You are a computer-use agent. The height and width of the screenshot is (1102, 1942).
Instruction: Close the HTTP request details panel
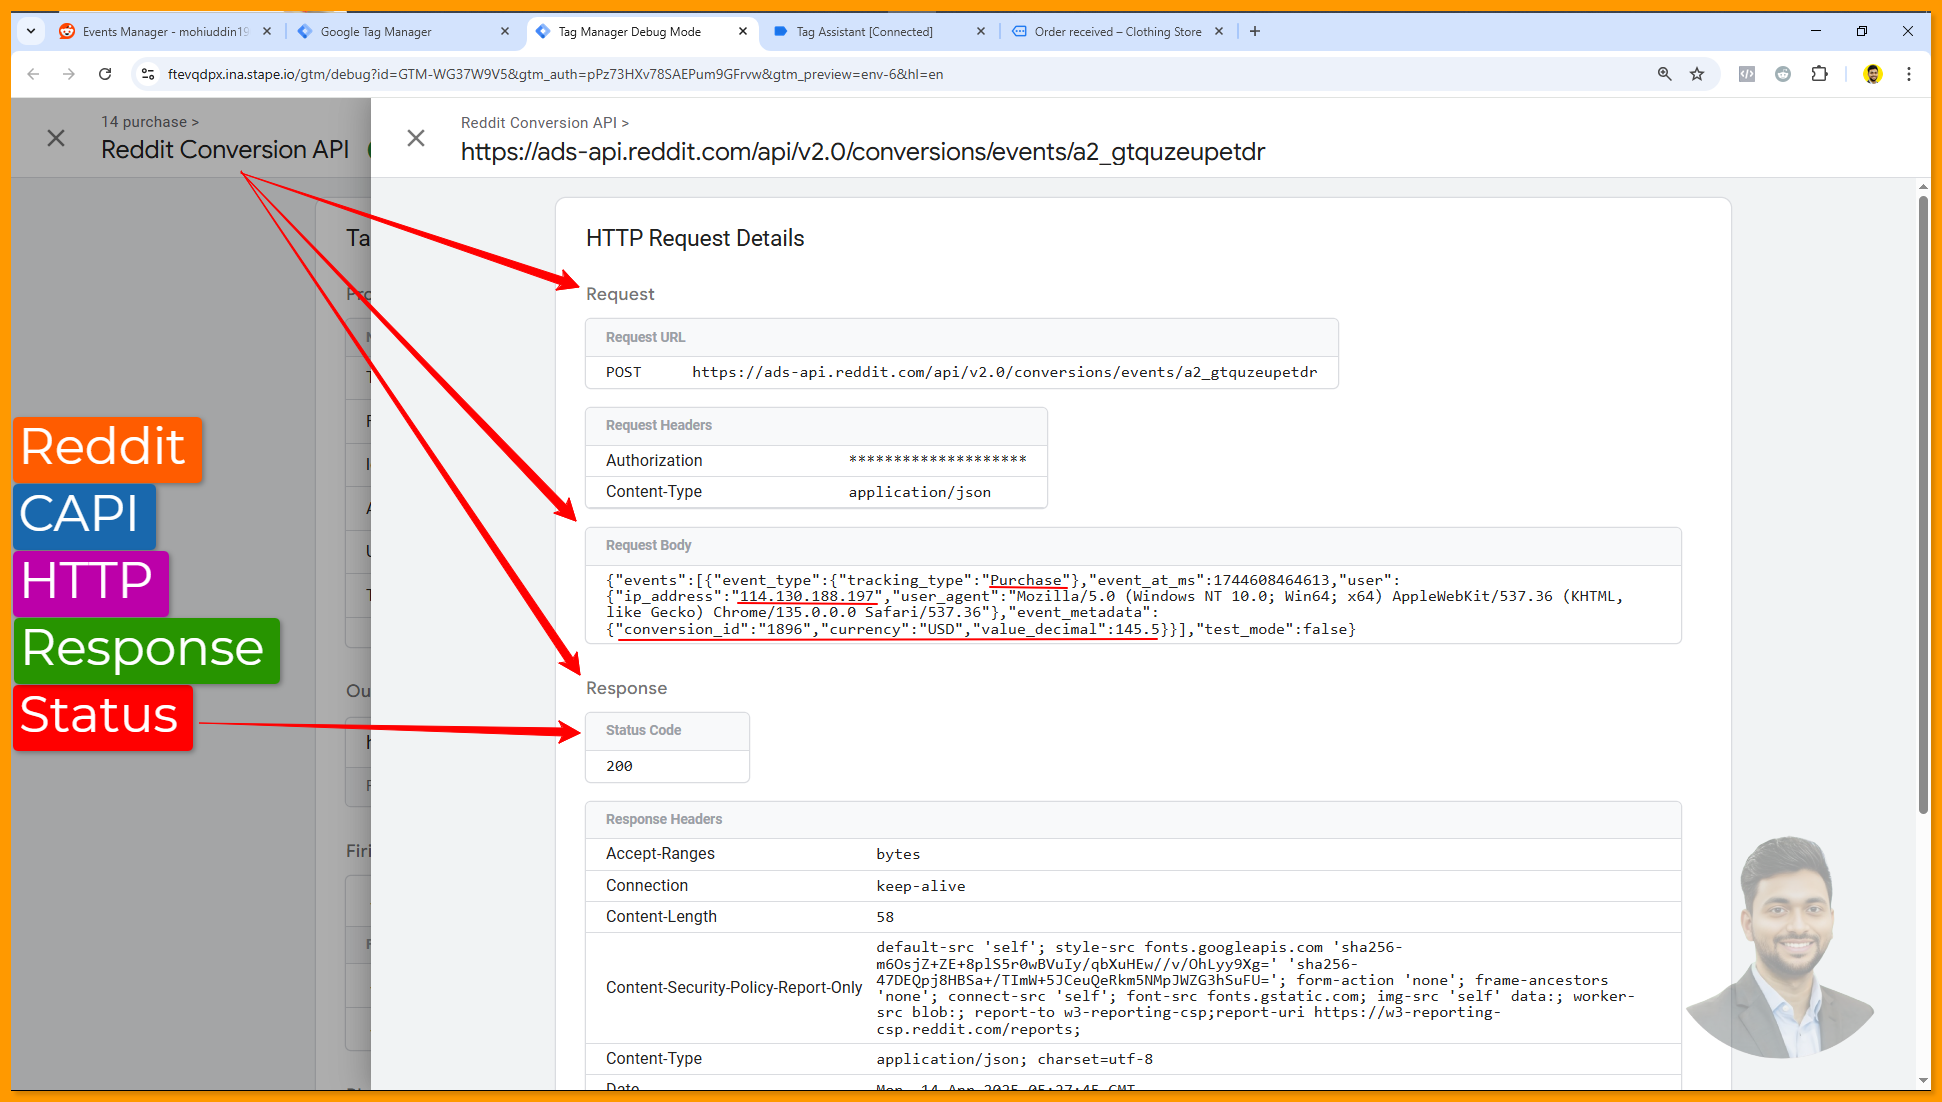tap(416, 138)
